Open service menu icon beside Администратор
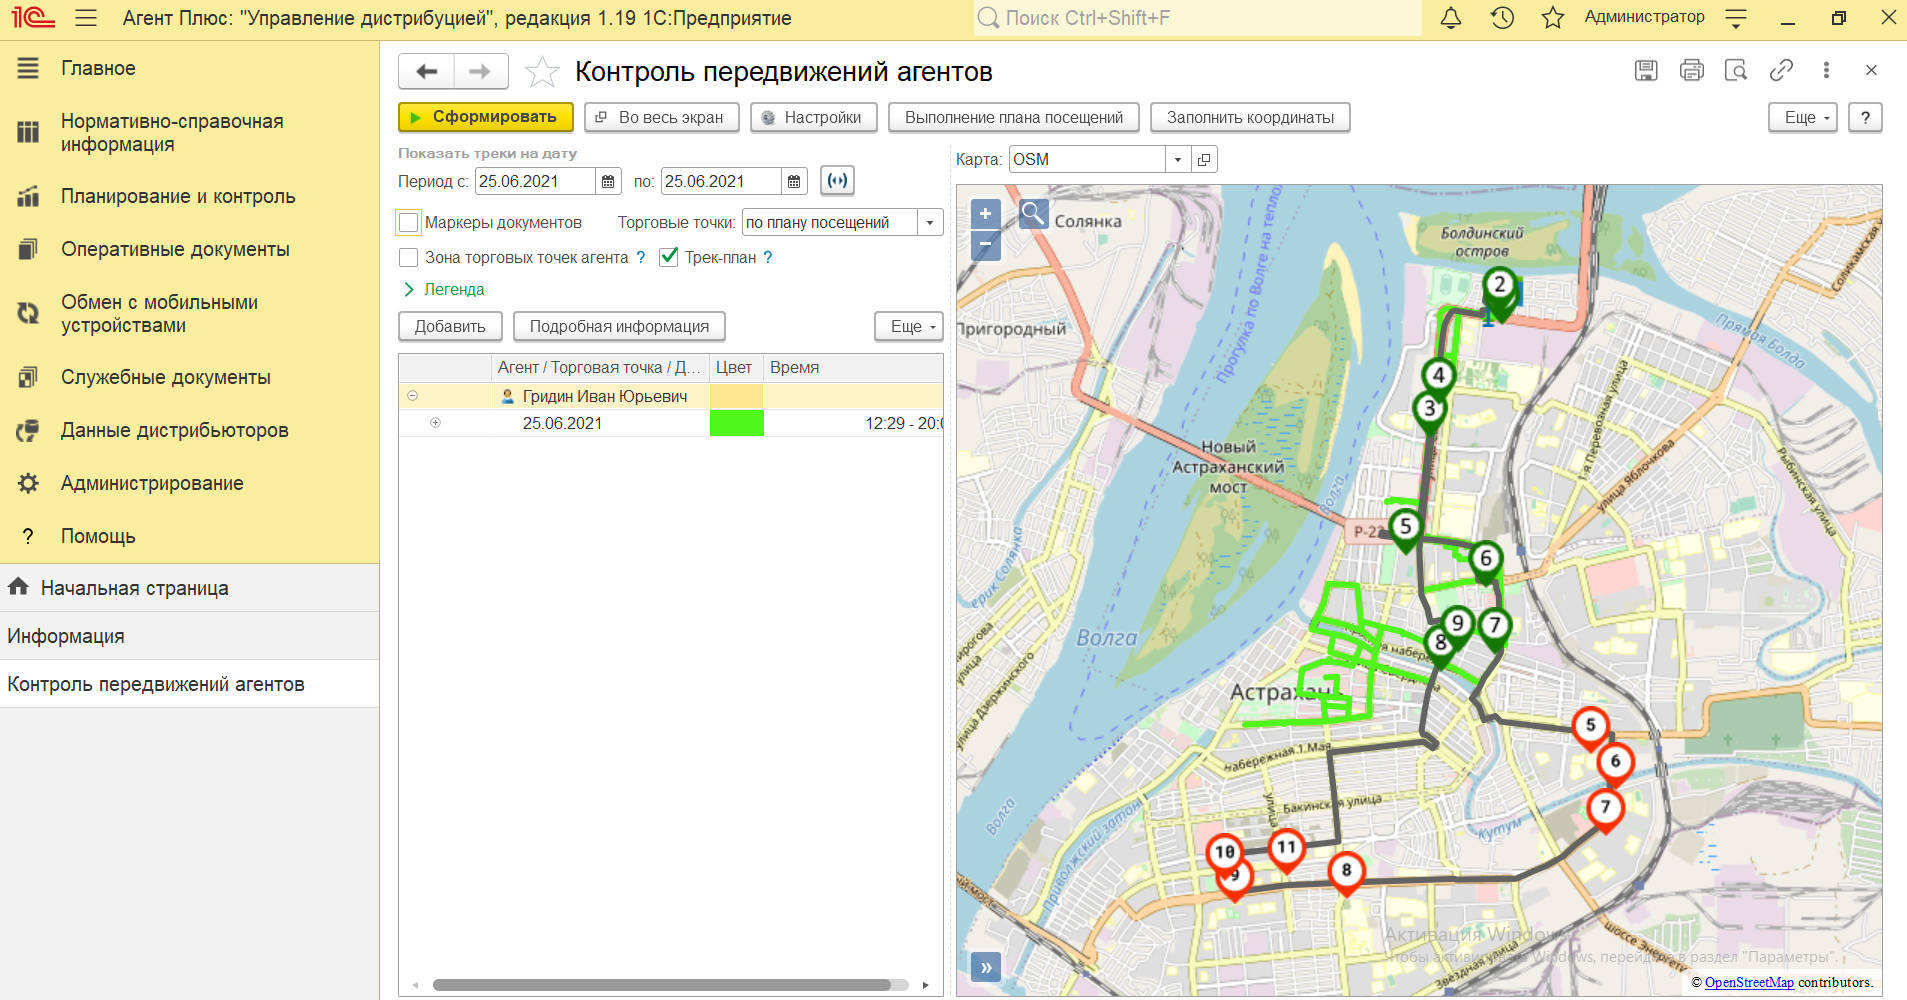This screenshot has width=1907, height=1000. pos(1737,18)
